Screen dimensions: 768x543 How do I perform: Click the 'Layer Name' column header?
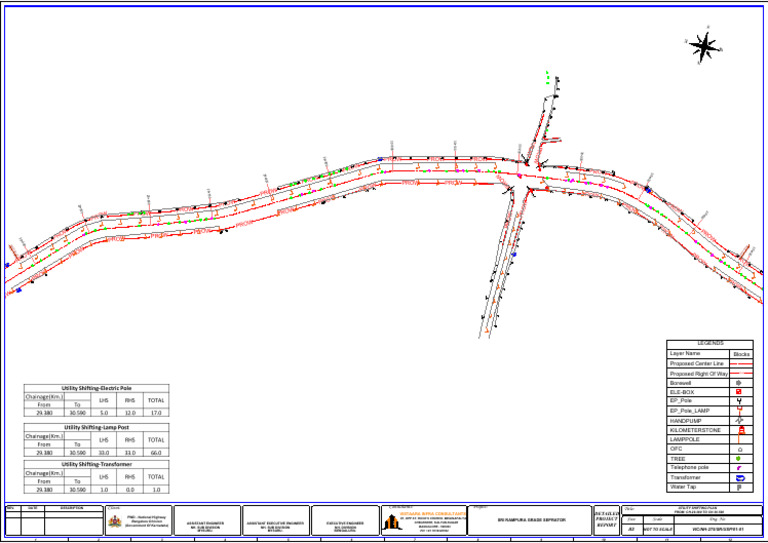click(x=685, y=354)
